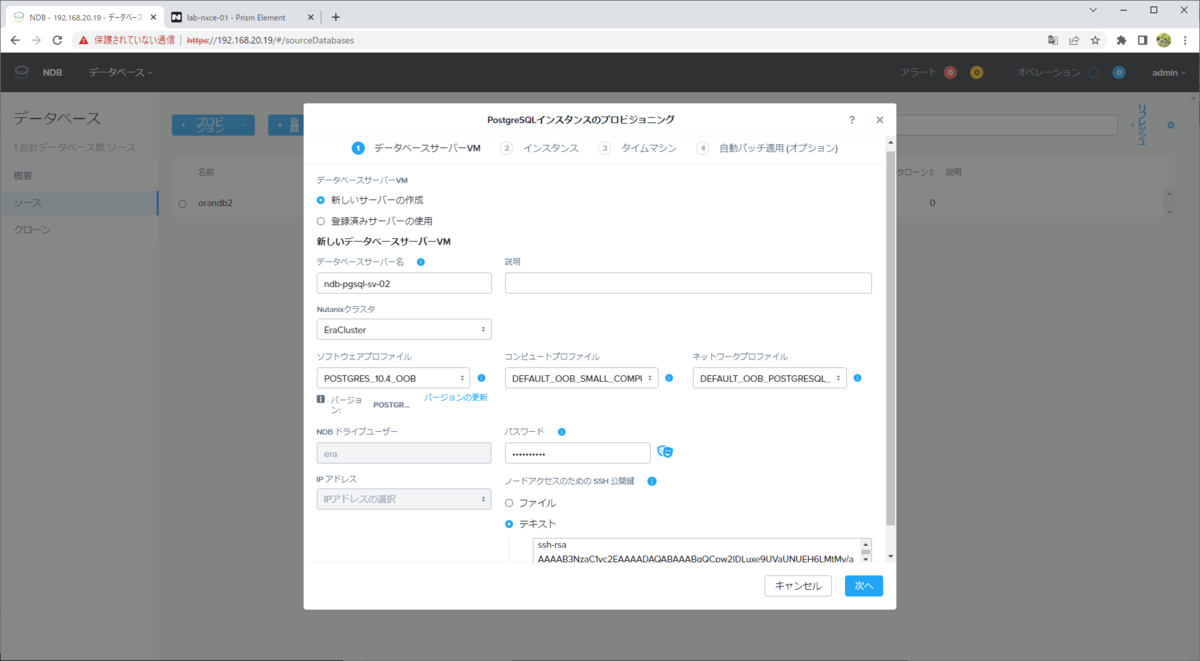Close the PostgreSQL provisioning dialog

point(880,120)
